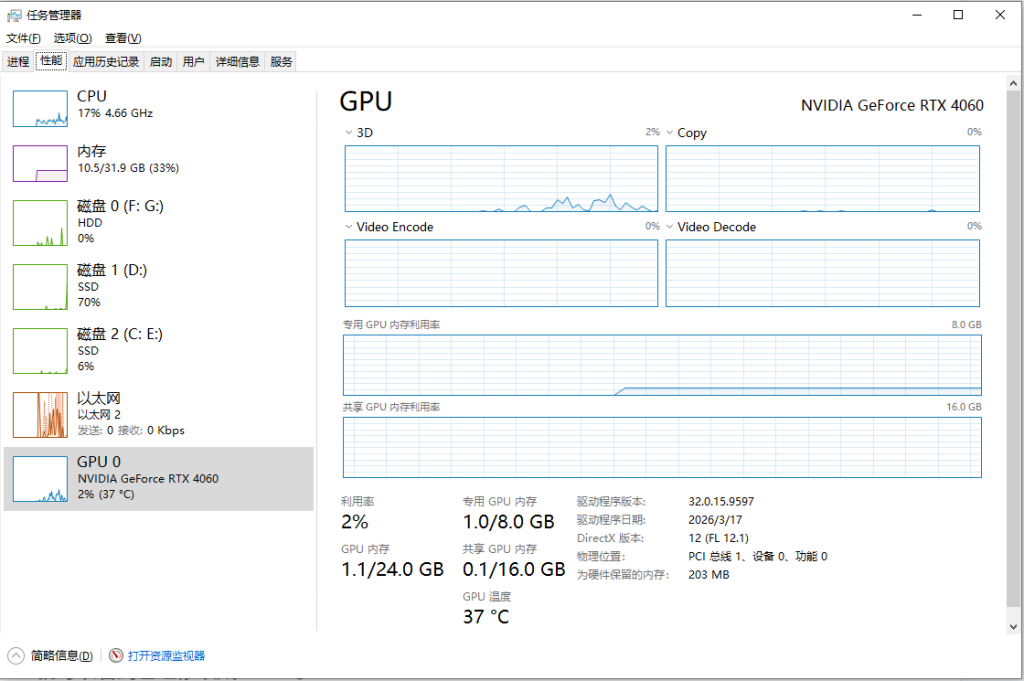Click the 简略信息 collapse arrow icon

point(16,656)
